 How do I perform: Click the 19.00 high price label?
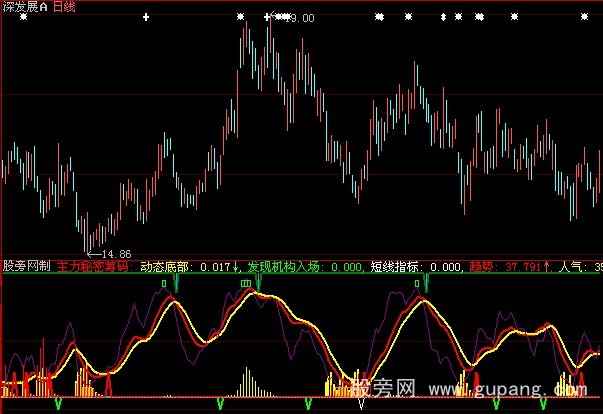[302, 18]
